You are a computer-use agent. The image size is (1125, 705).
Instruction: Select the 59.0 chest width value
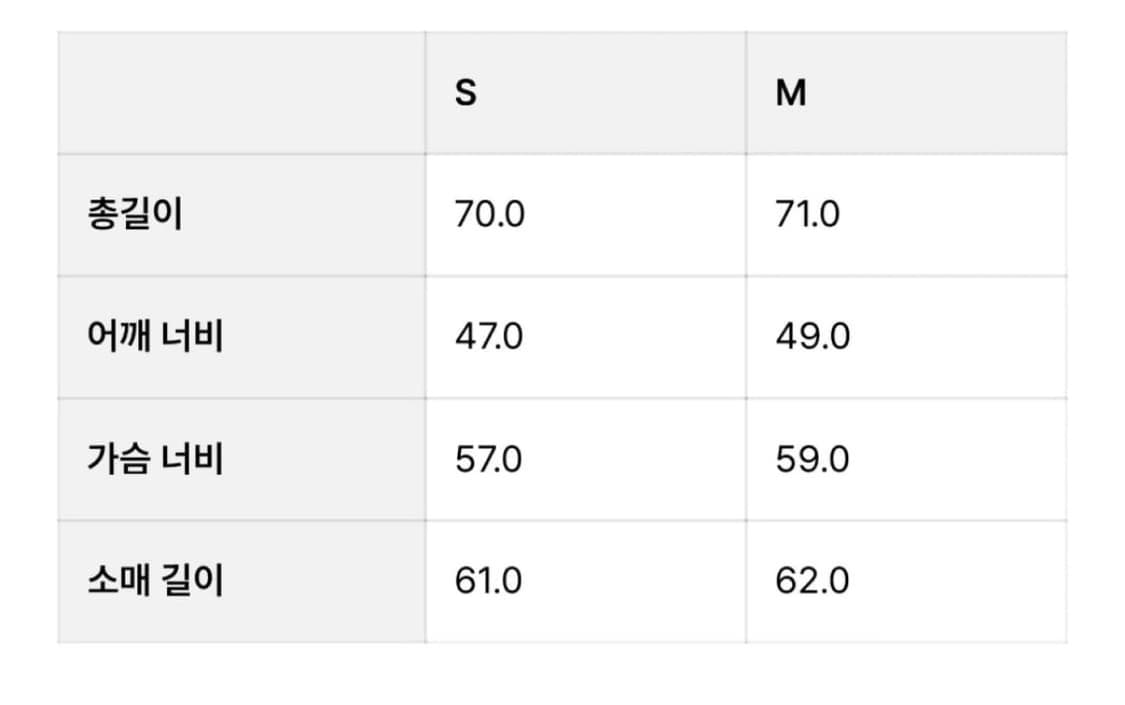(812, 459)
